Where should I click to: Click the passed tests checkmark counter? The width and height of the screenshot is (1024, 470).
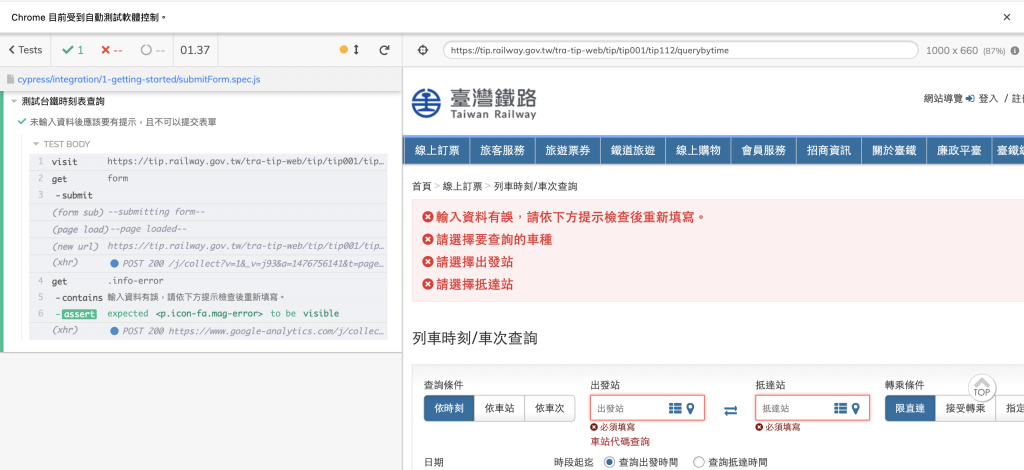click(x=72, y=50)
